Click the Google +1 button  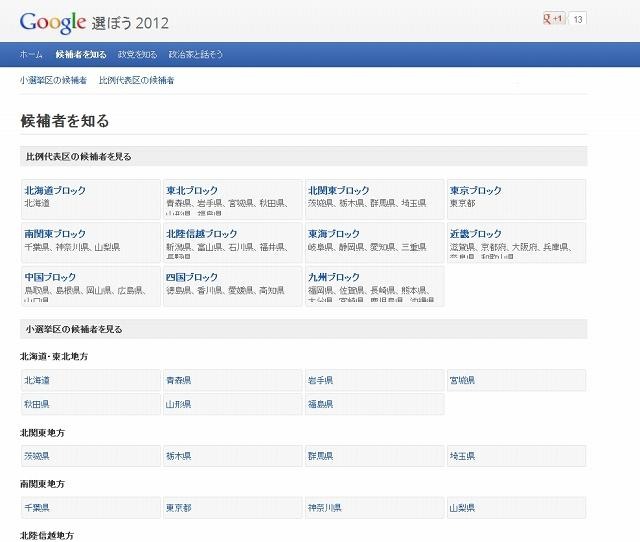pos(553,19)
